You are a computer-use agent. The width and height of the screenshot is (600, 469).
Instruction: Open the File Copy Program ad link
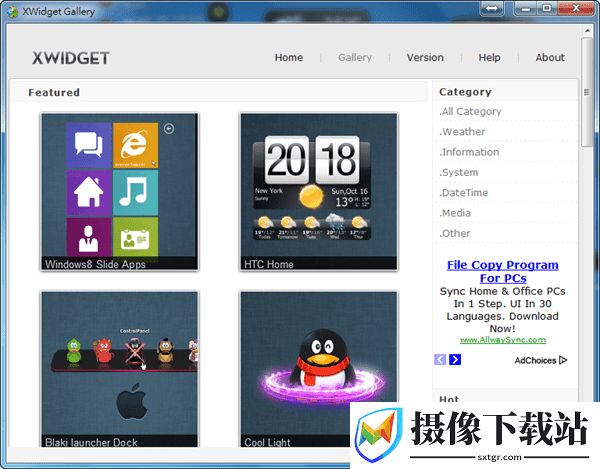[502, 271]
